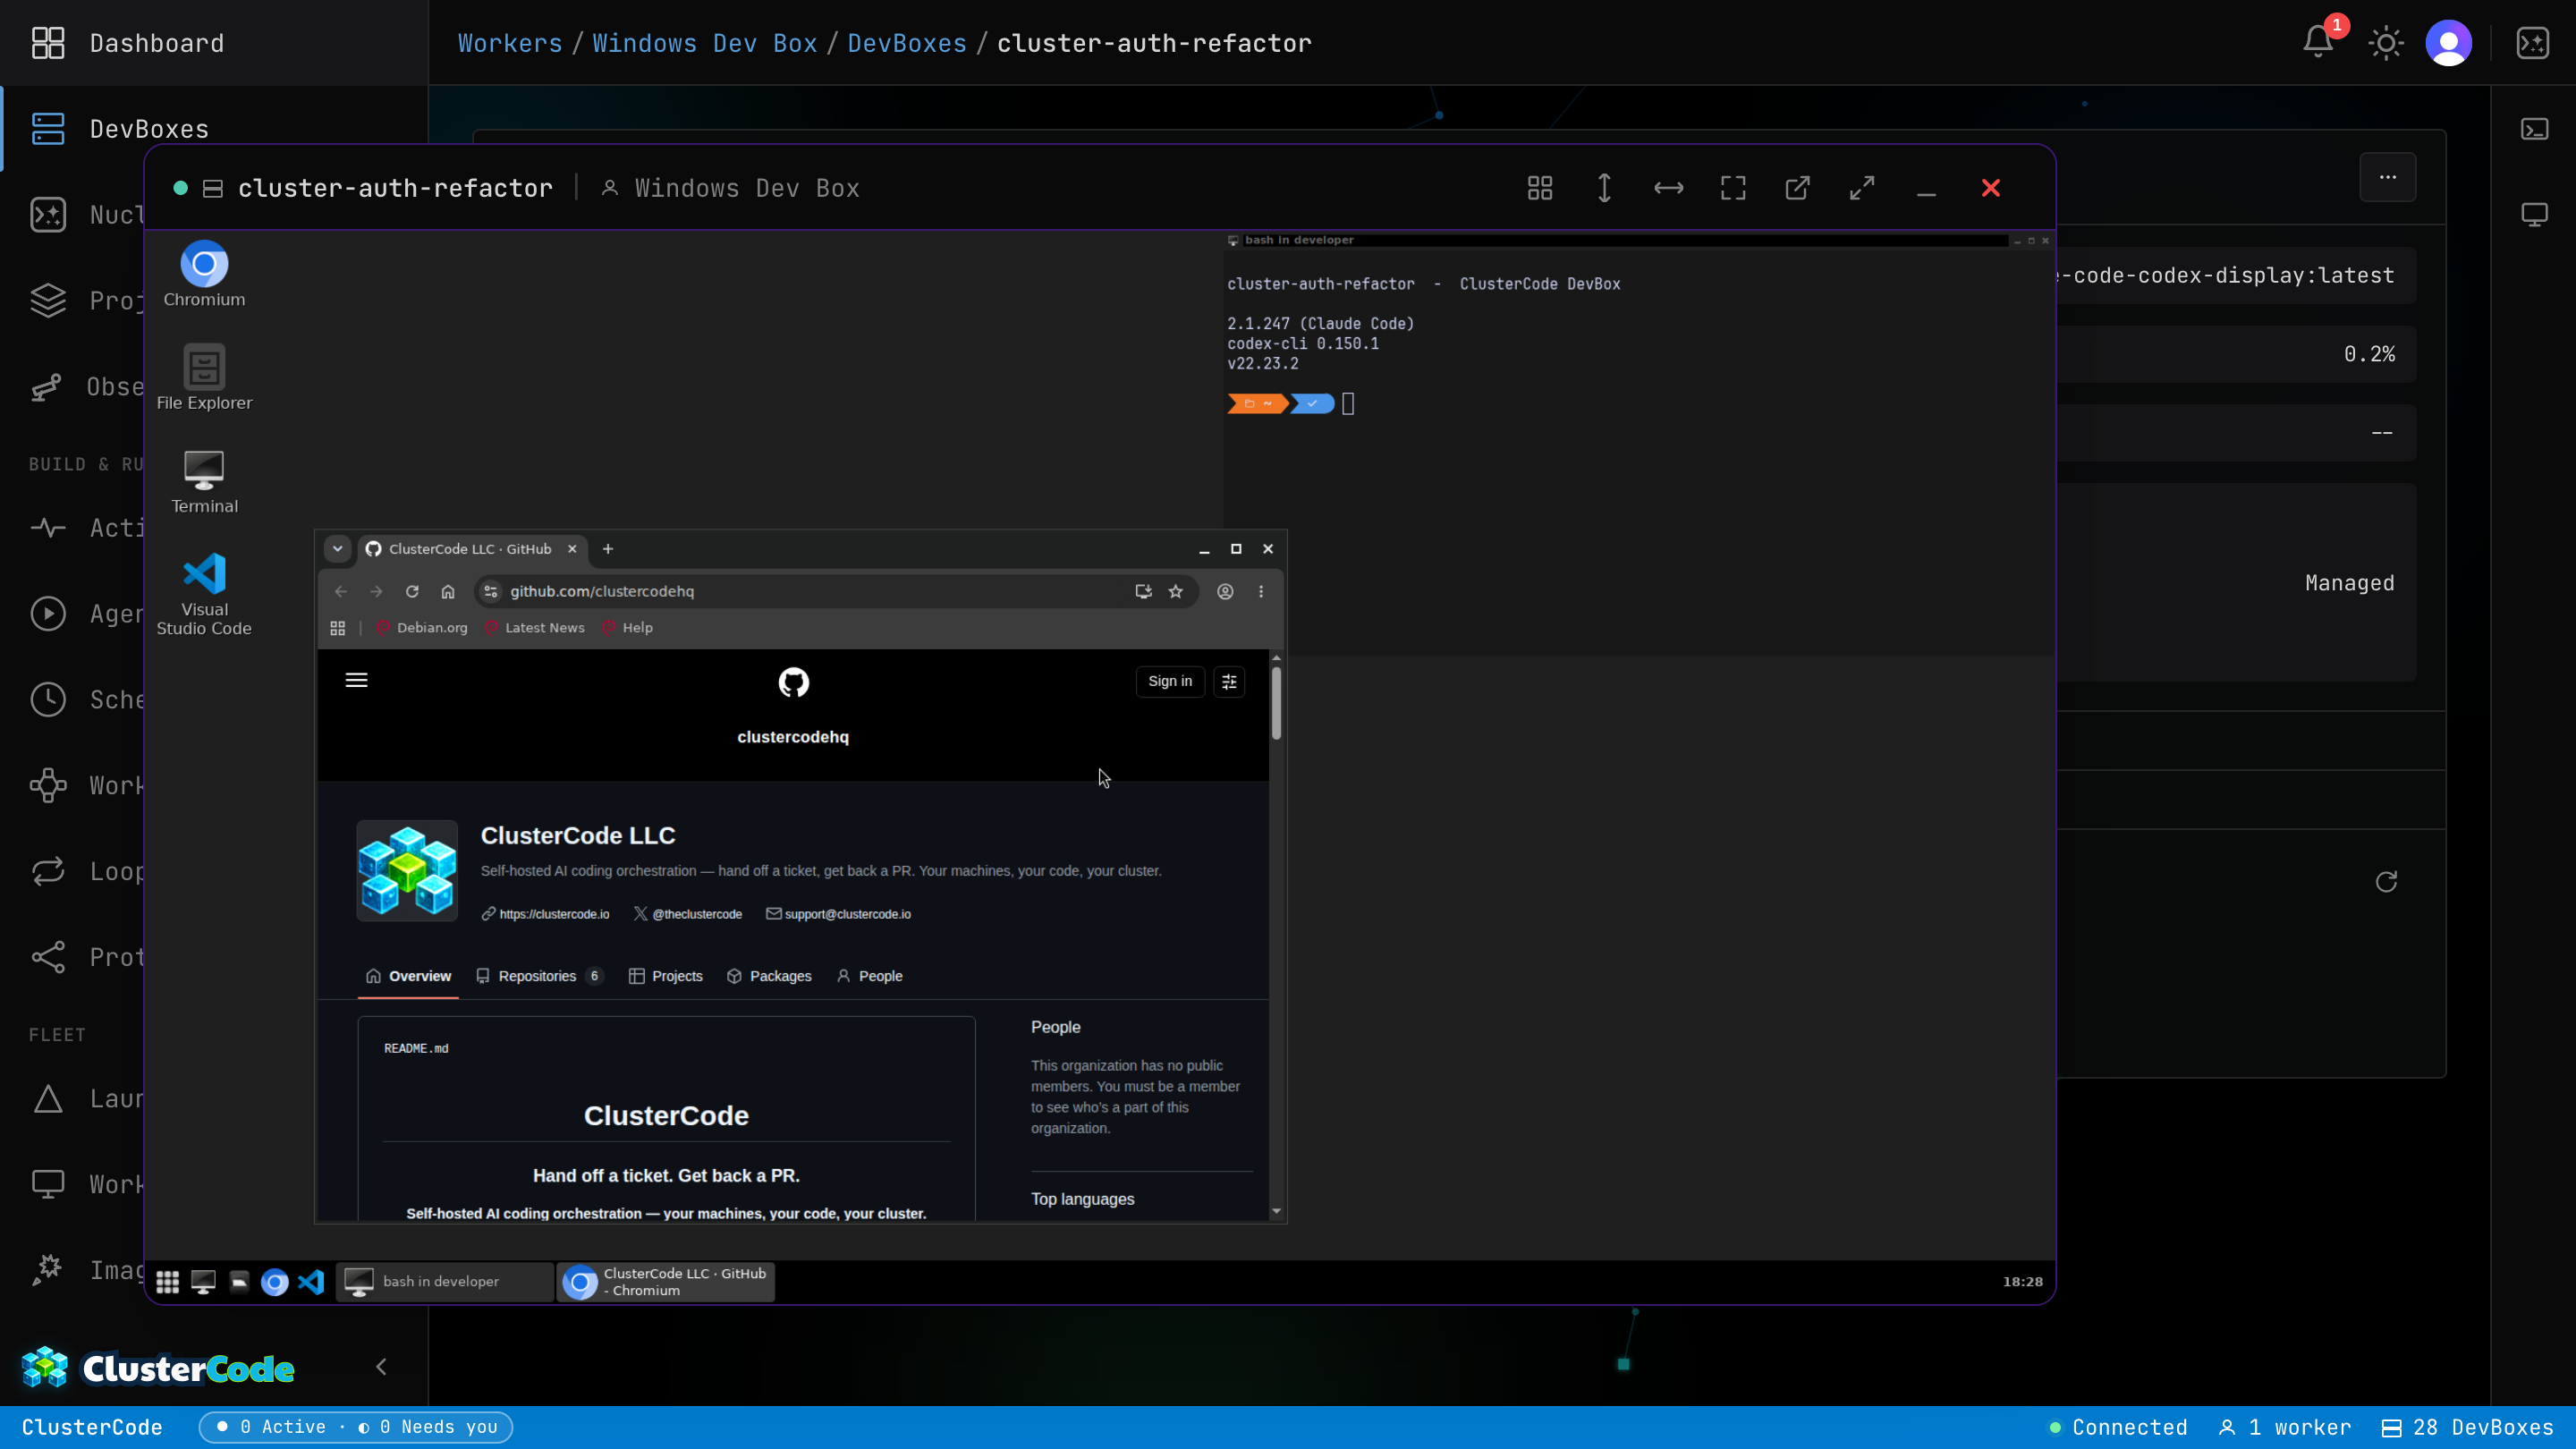Reload the GitHub page
This screenshot has height=1449, width=2576.
pos(412,592)
